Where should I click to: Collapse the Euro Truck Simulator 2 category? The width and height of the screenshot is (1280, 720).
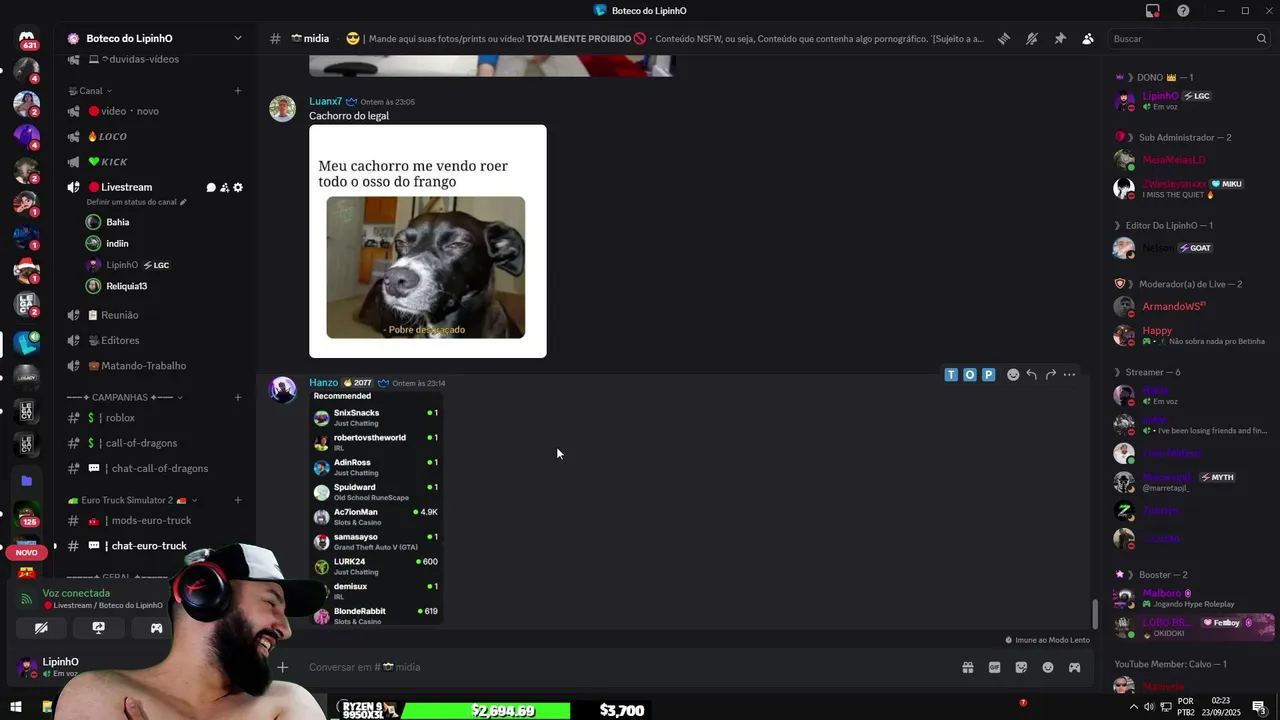[x=132, y=500]
